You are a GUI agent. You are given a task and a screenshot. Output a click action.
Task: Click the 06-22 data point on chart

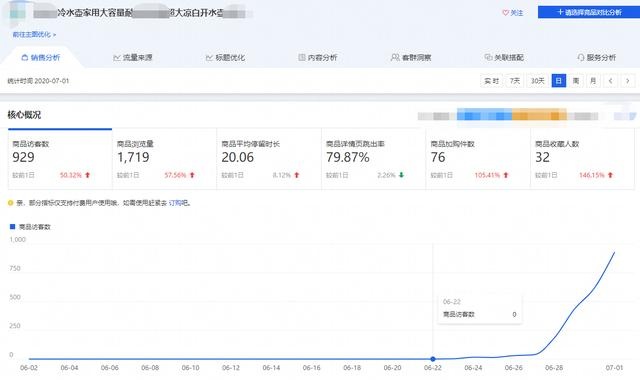433,359
